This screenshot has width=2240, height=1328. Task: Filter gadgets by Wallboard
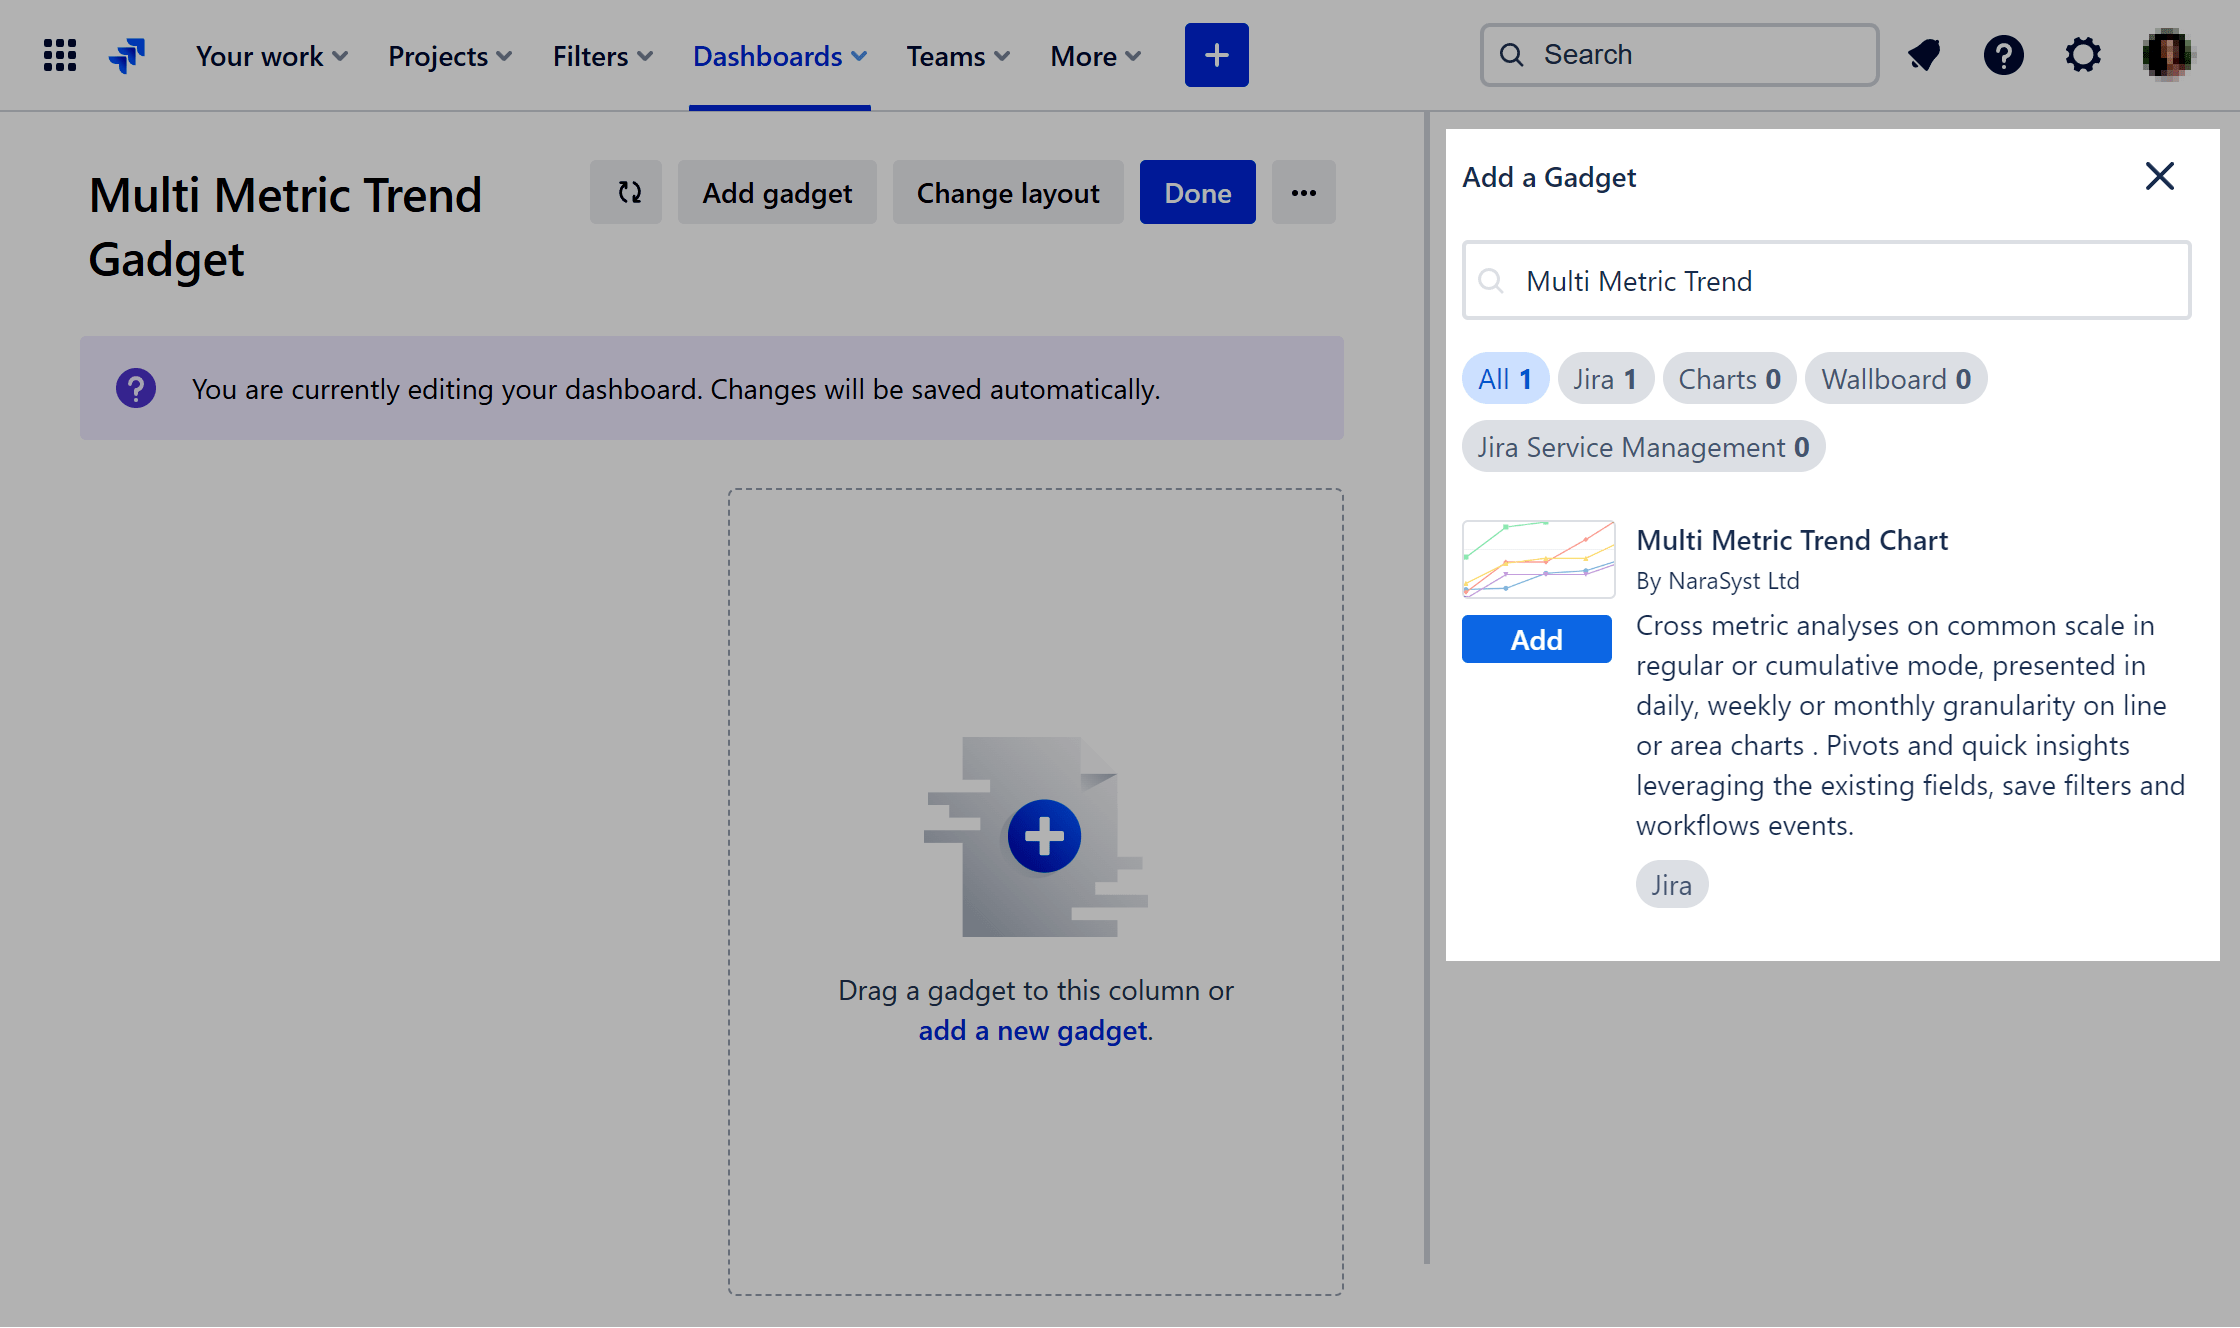(1896, 378)
